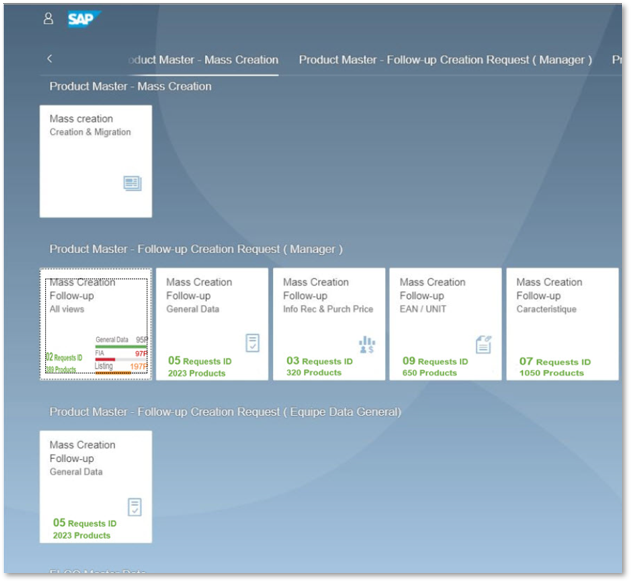Click the Mass creation tile's table icon
The height and width of the screenshot is (582, 631).
[x=132, y=183]
